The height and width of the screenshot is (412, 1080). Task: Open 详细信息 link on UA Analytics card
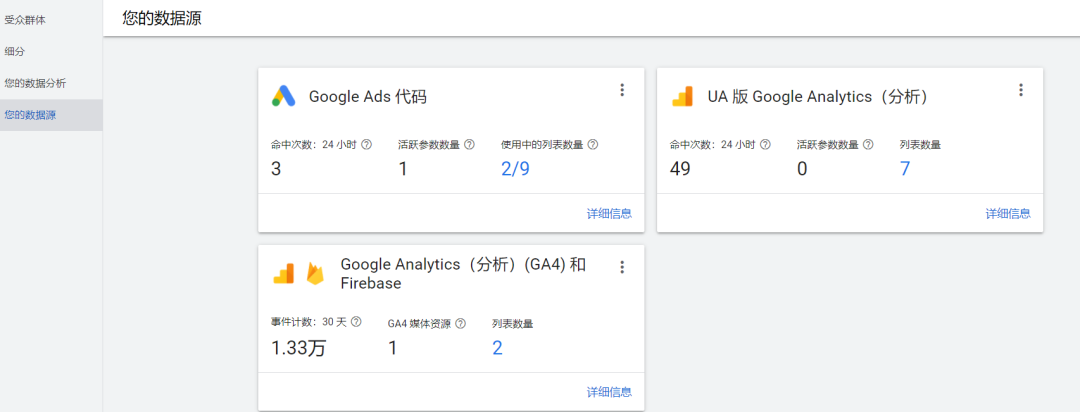point(1008,213)
